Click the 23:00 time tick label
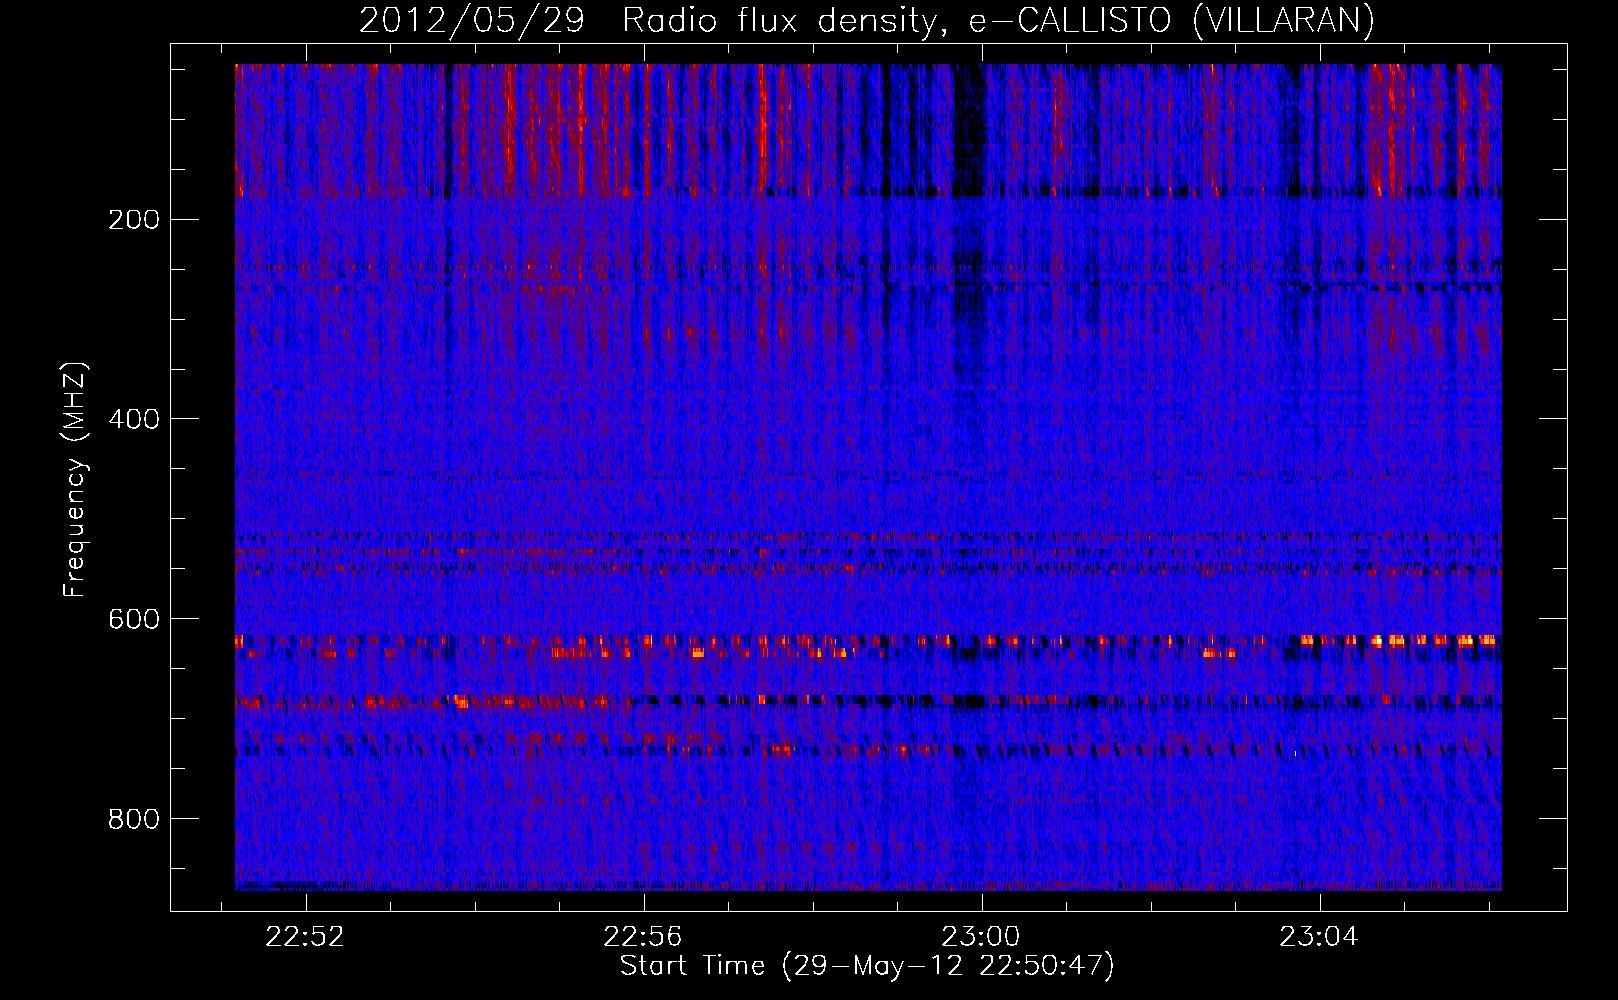 pyautogui.click(x=981, y=937)
